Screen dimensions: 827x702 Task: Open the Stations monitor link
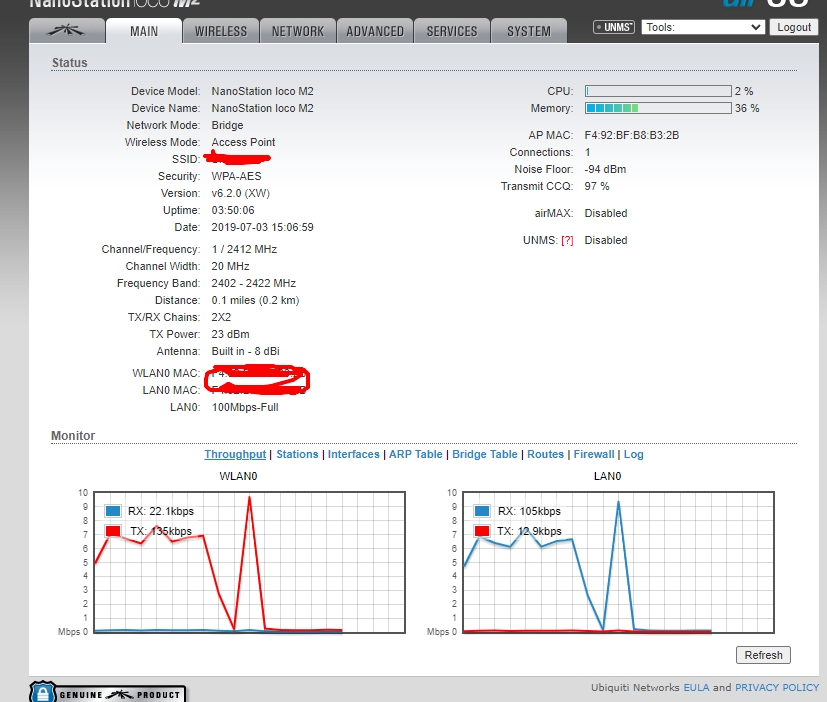click(297, 454)
